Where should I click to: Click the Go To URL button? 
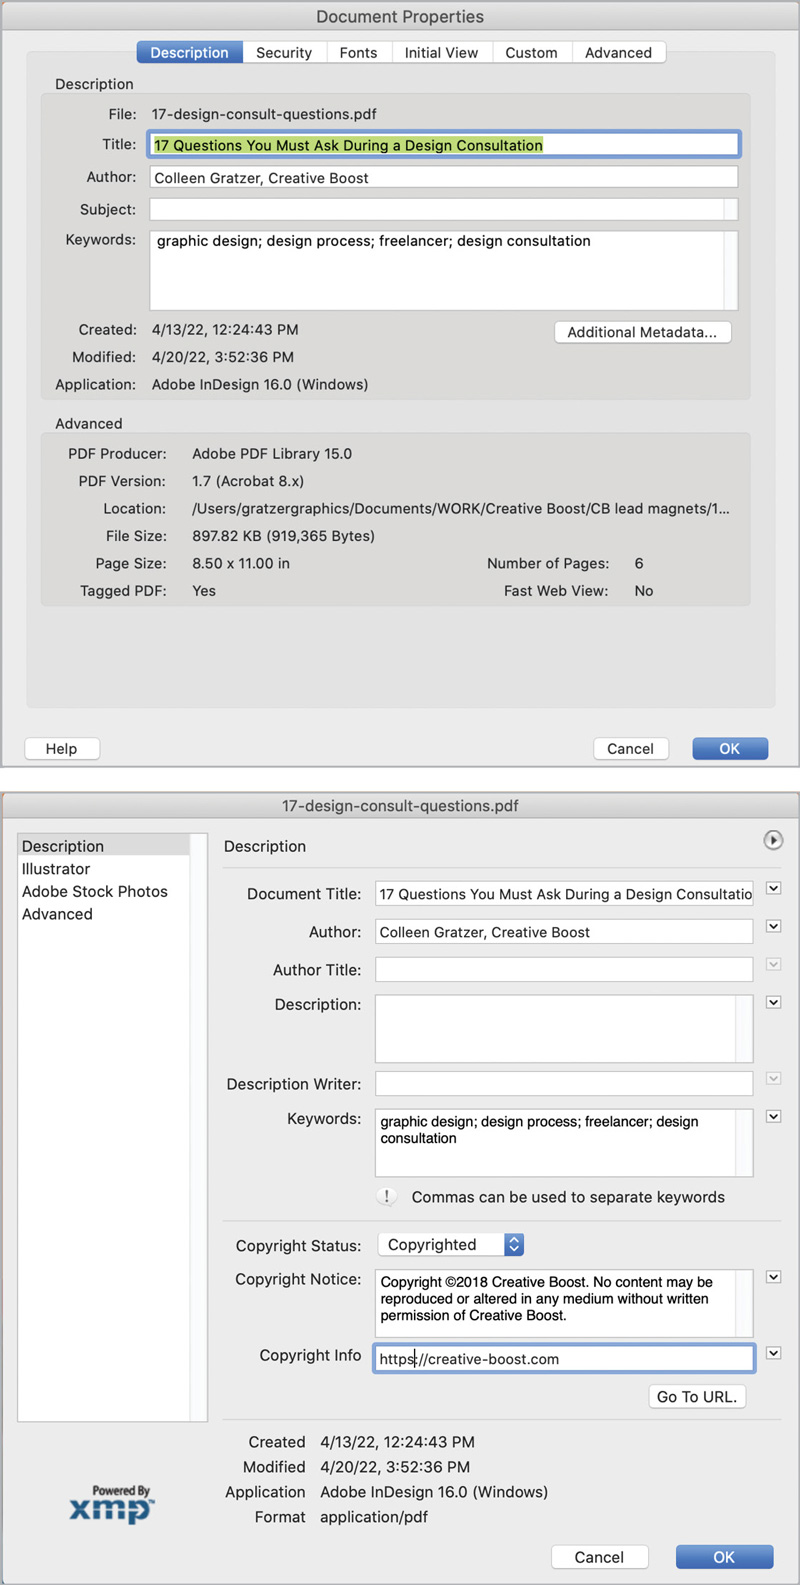pos(697,1397)
